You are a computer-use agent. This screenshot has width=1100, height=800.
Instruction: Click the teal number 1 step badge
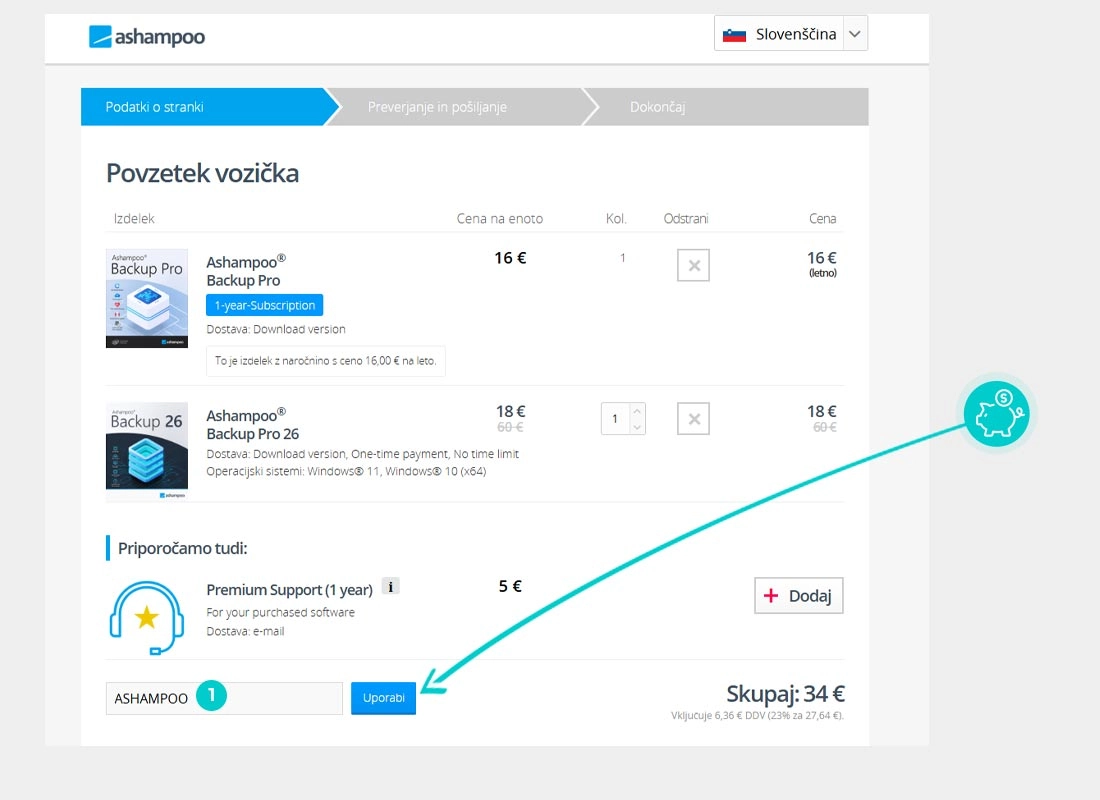pyautogui.click(x=211, y=696)
